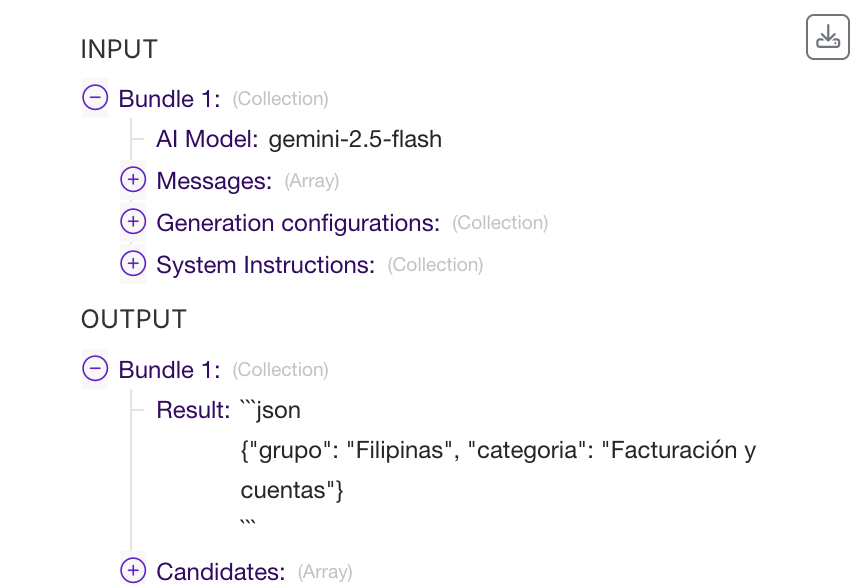
Task: Click the AI Model label
Action: click(208, 139)
